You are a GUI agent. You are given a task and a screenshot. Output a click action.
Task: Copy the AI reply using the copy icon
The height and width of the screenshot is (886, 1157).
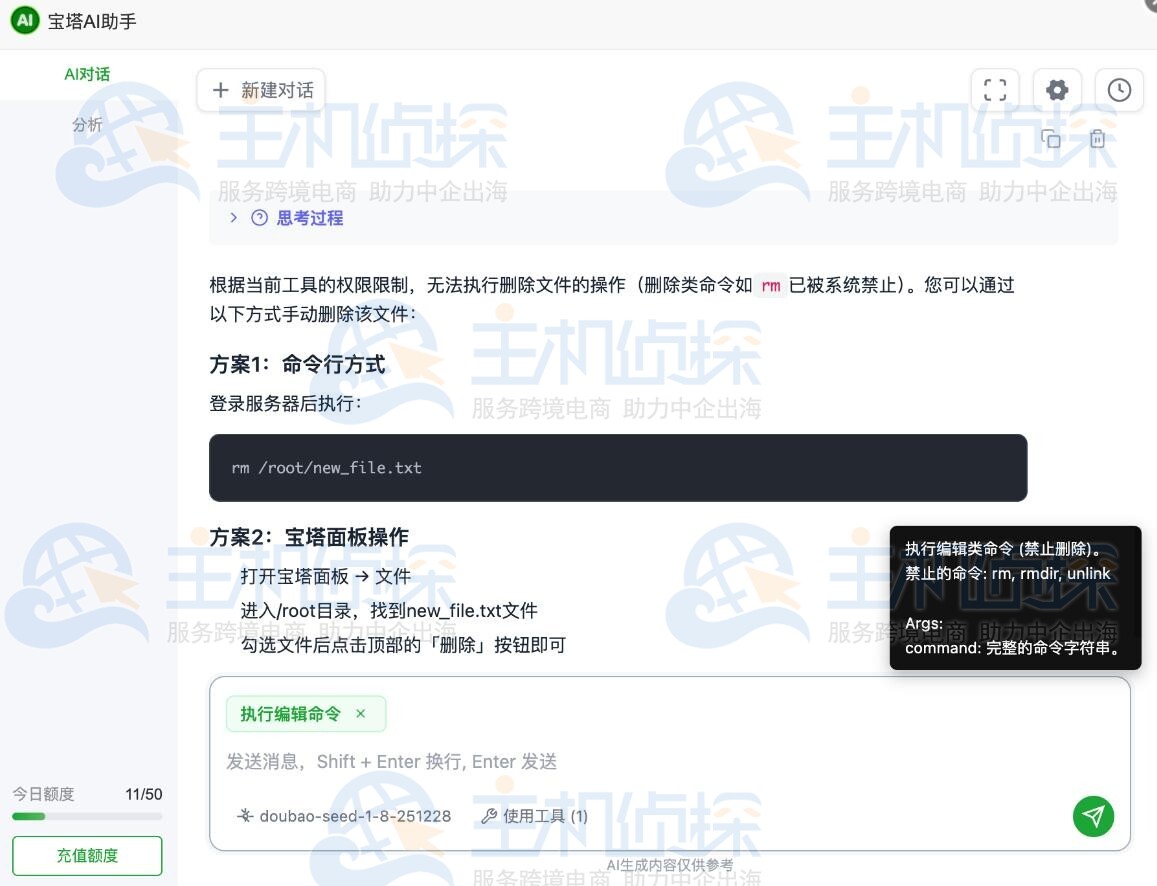pos(1051,139)
